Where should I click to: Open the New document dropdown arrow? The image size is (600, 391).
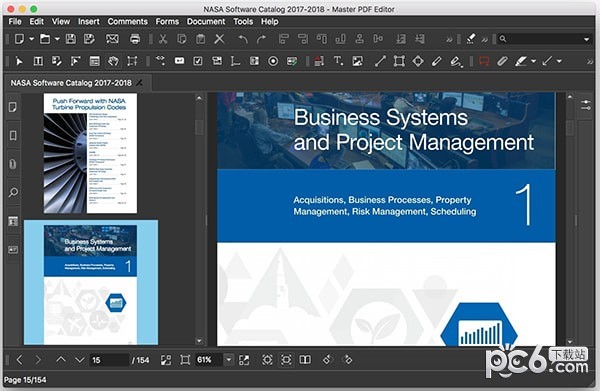[32, 39]
